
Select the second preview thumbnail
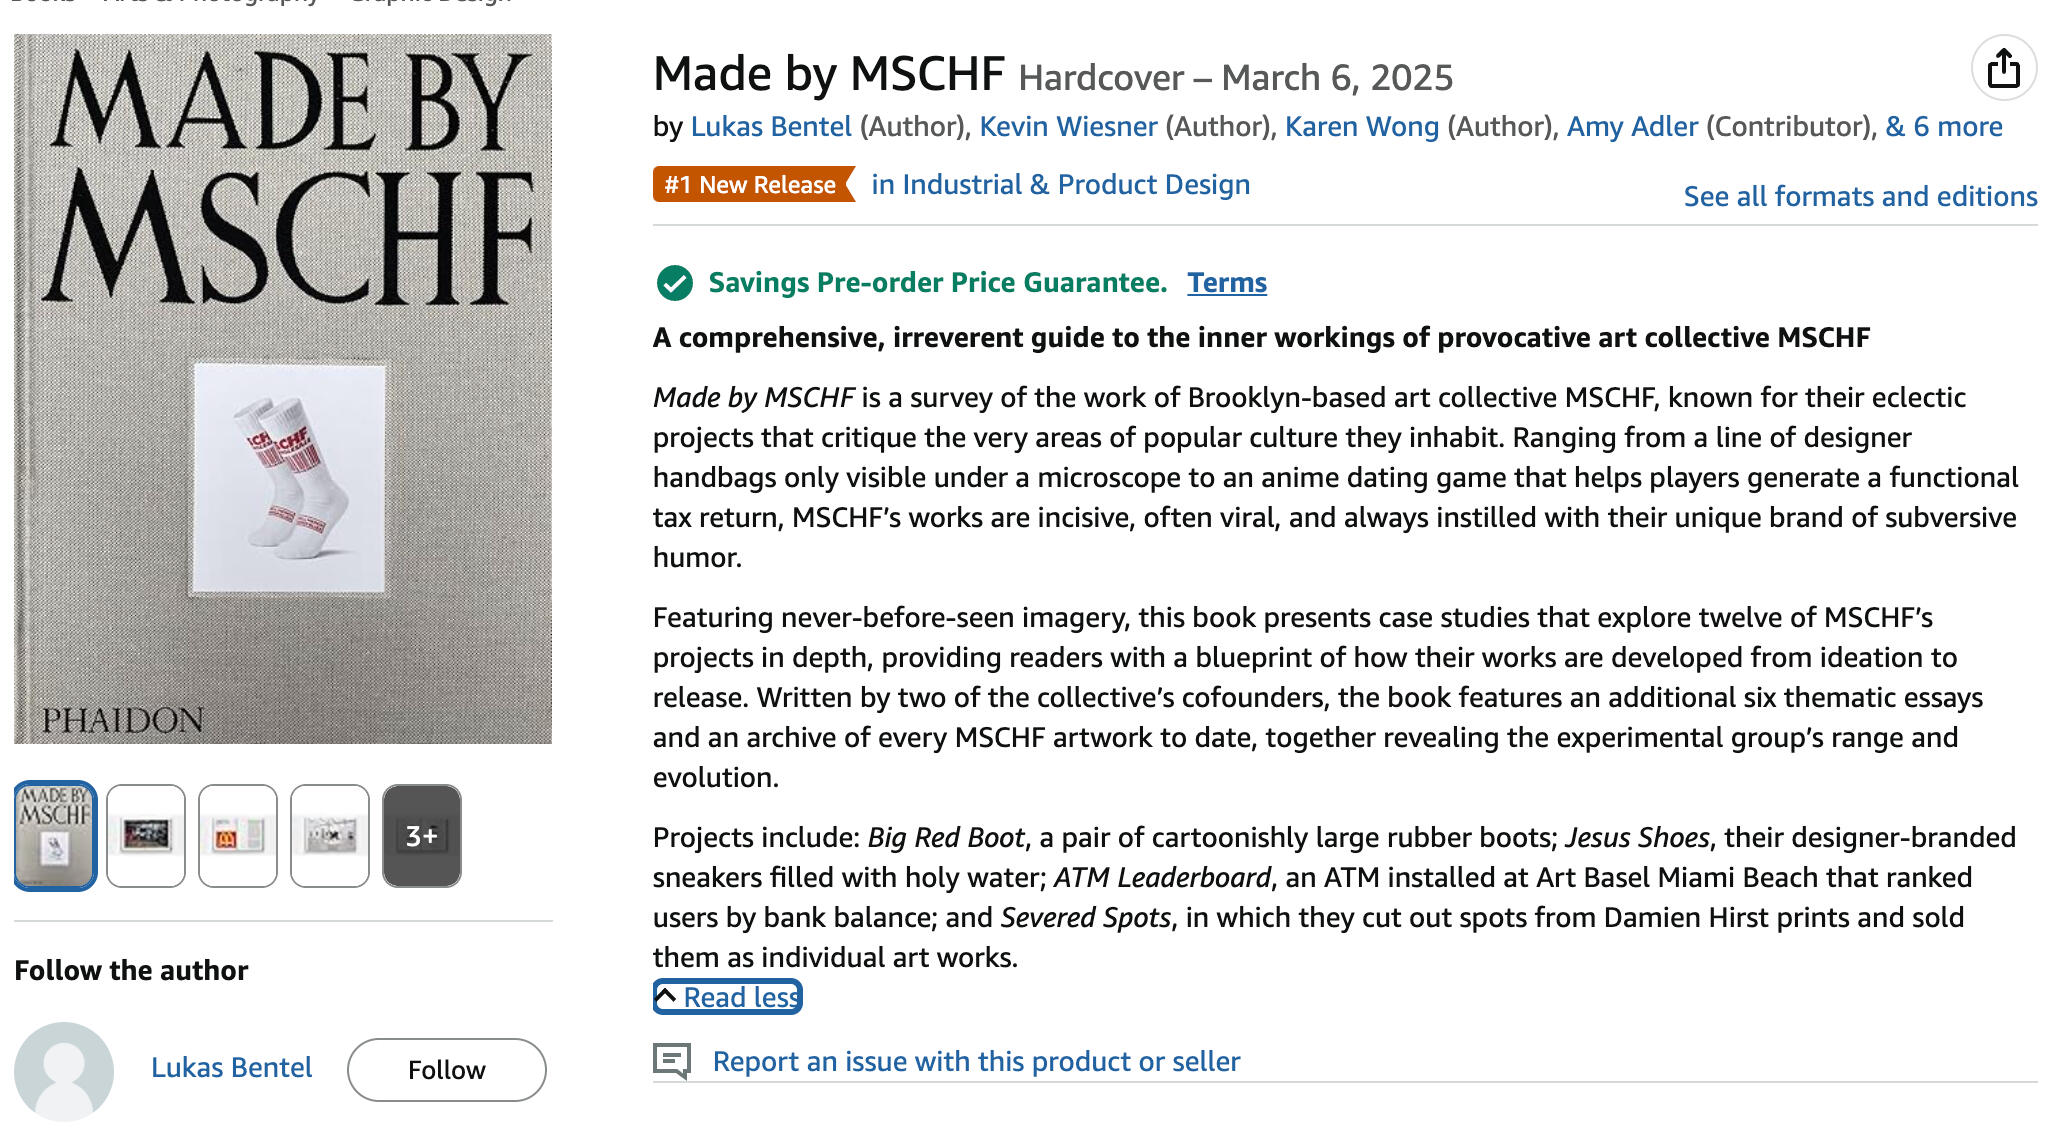coord(146,836)
